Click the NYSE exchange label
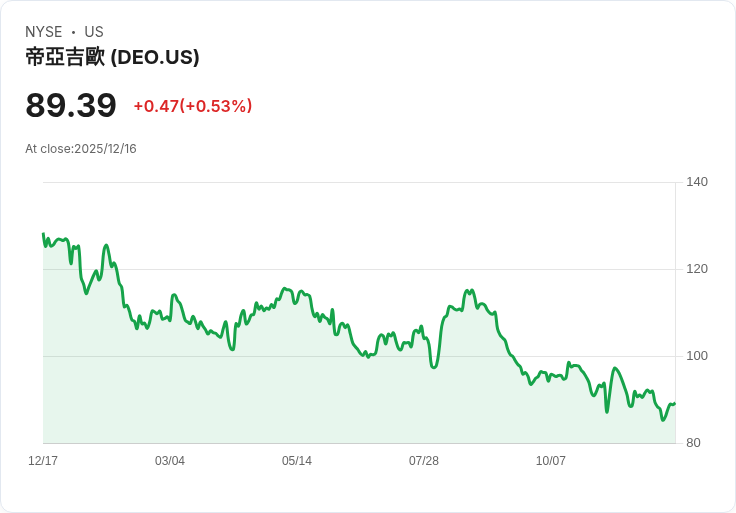 (44, 32)
